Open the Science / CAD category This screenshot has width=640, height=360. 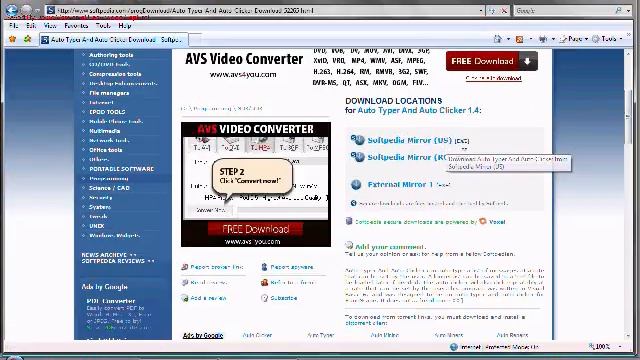[x=109, y=188]
